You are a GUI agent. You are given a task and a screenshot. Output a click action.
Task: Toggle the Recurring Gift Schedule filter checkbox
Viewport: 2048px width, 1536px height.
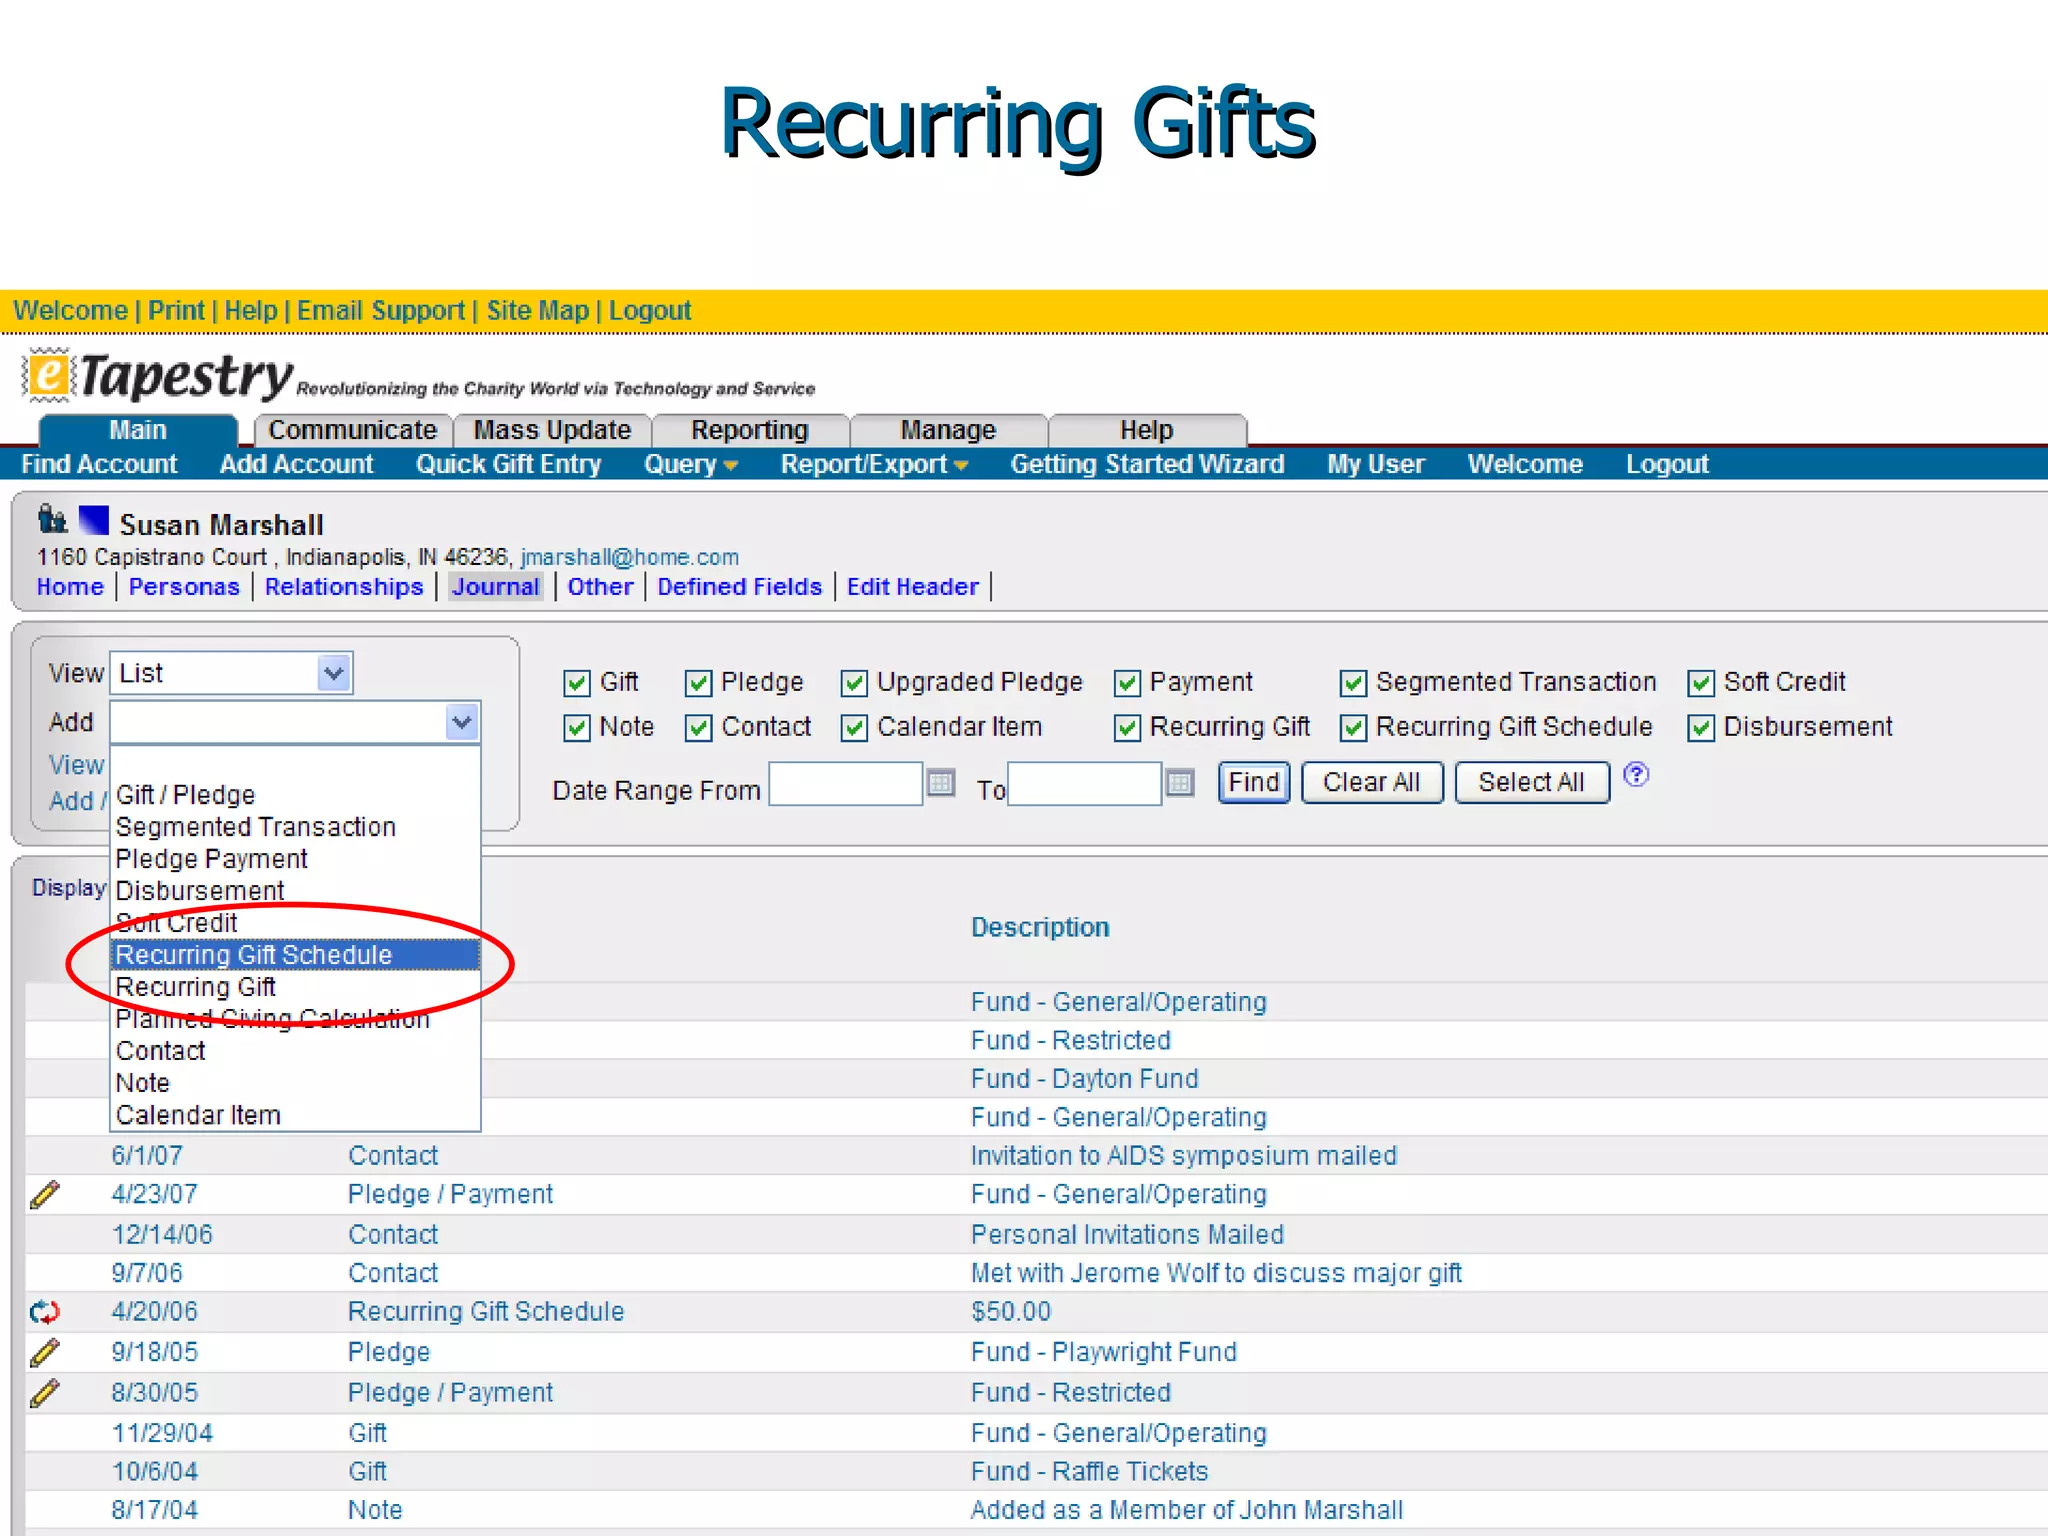tap(1353, 728)
